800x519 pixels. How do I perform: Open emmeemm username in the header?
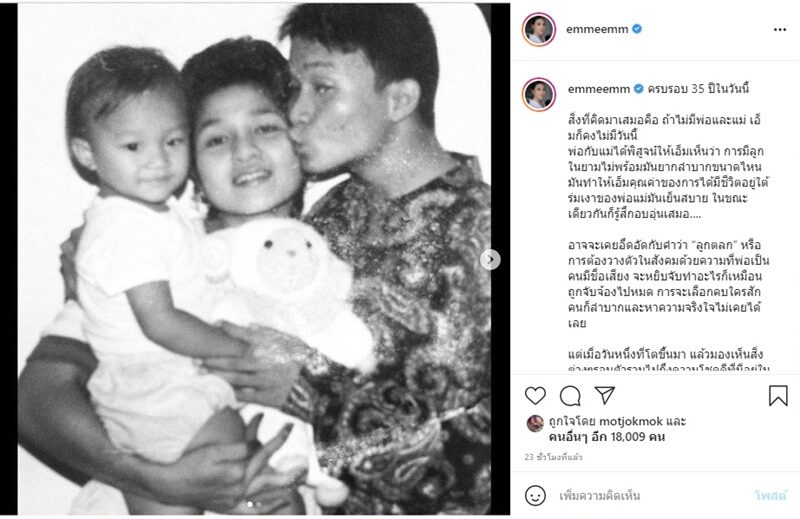[597, 29]
